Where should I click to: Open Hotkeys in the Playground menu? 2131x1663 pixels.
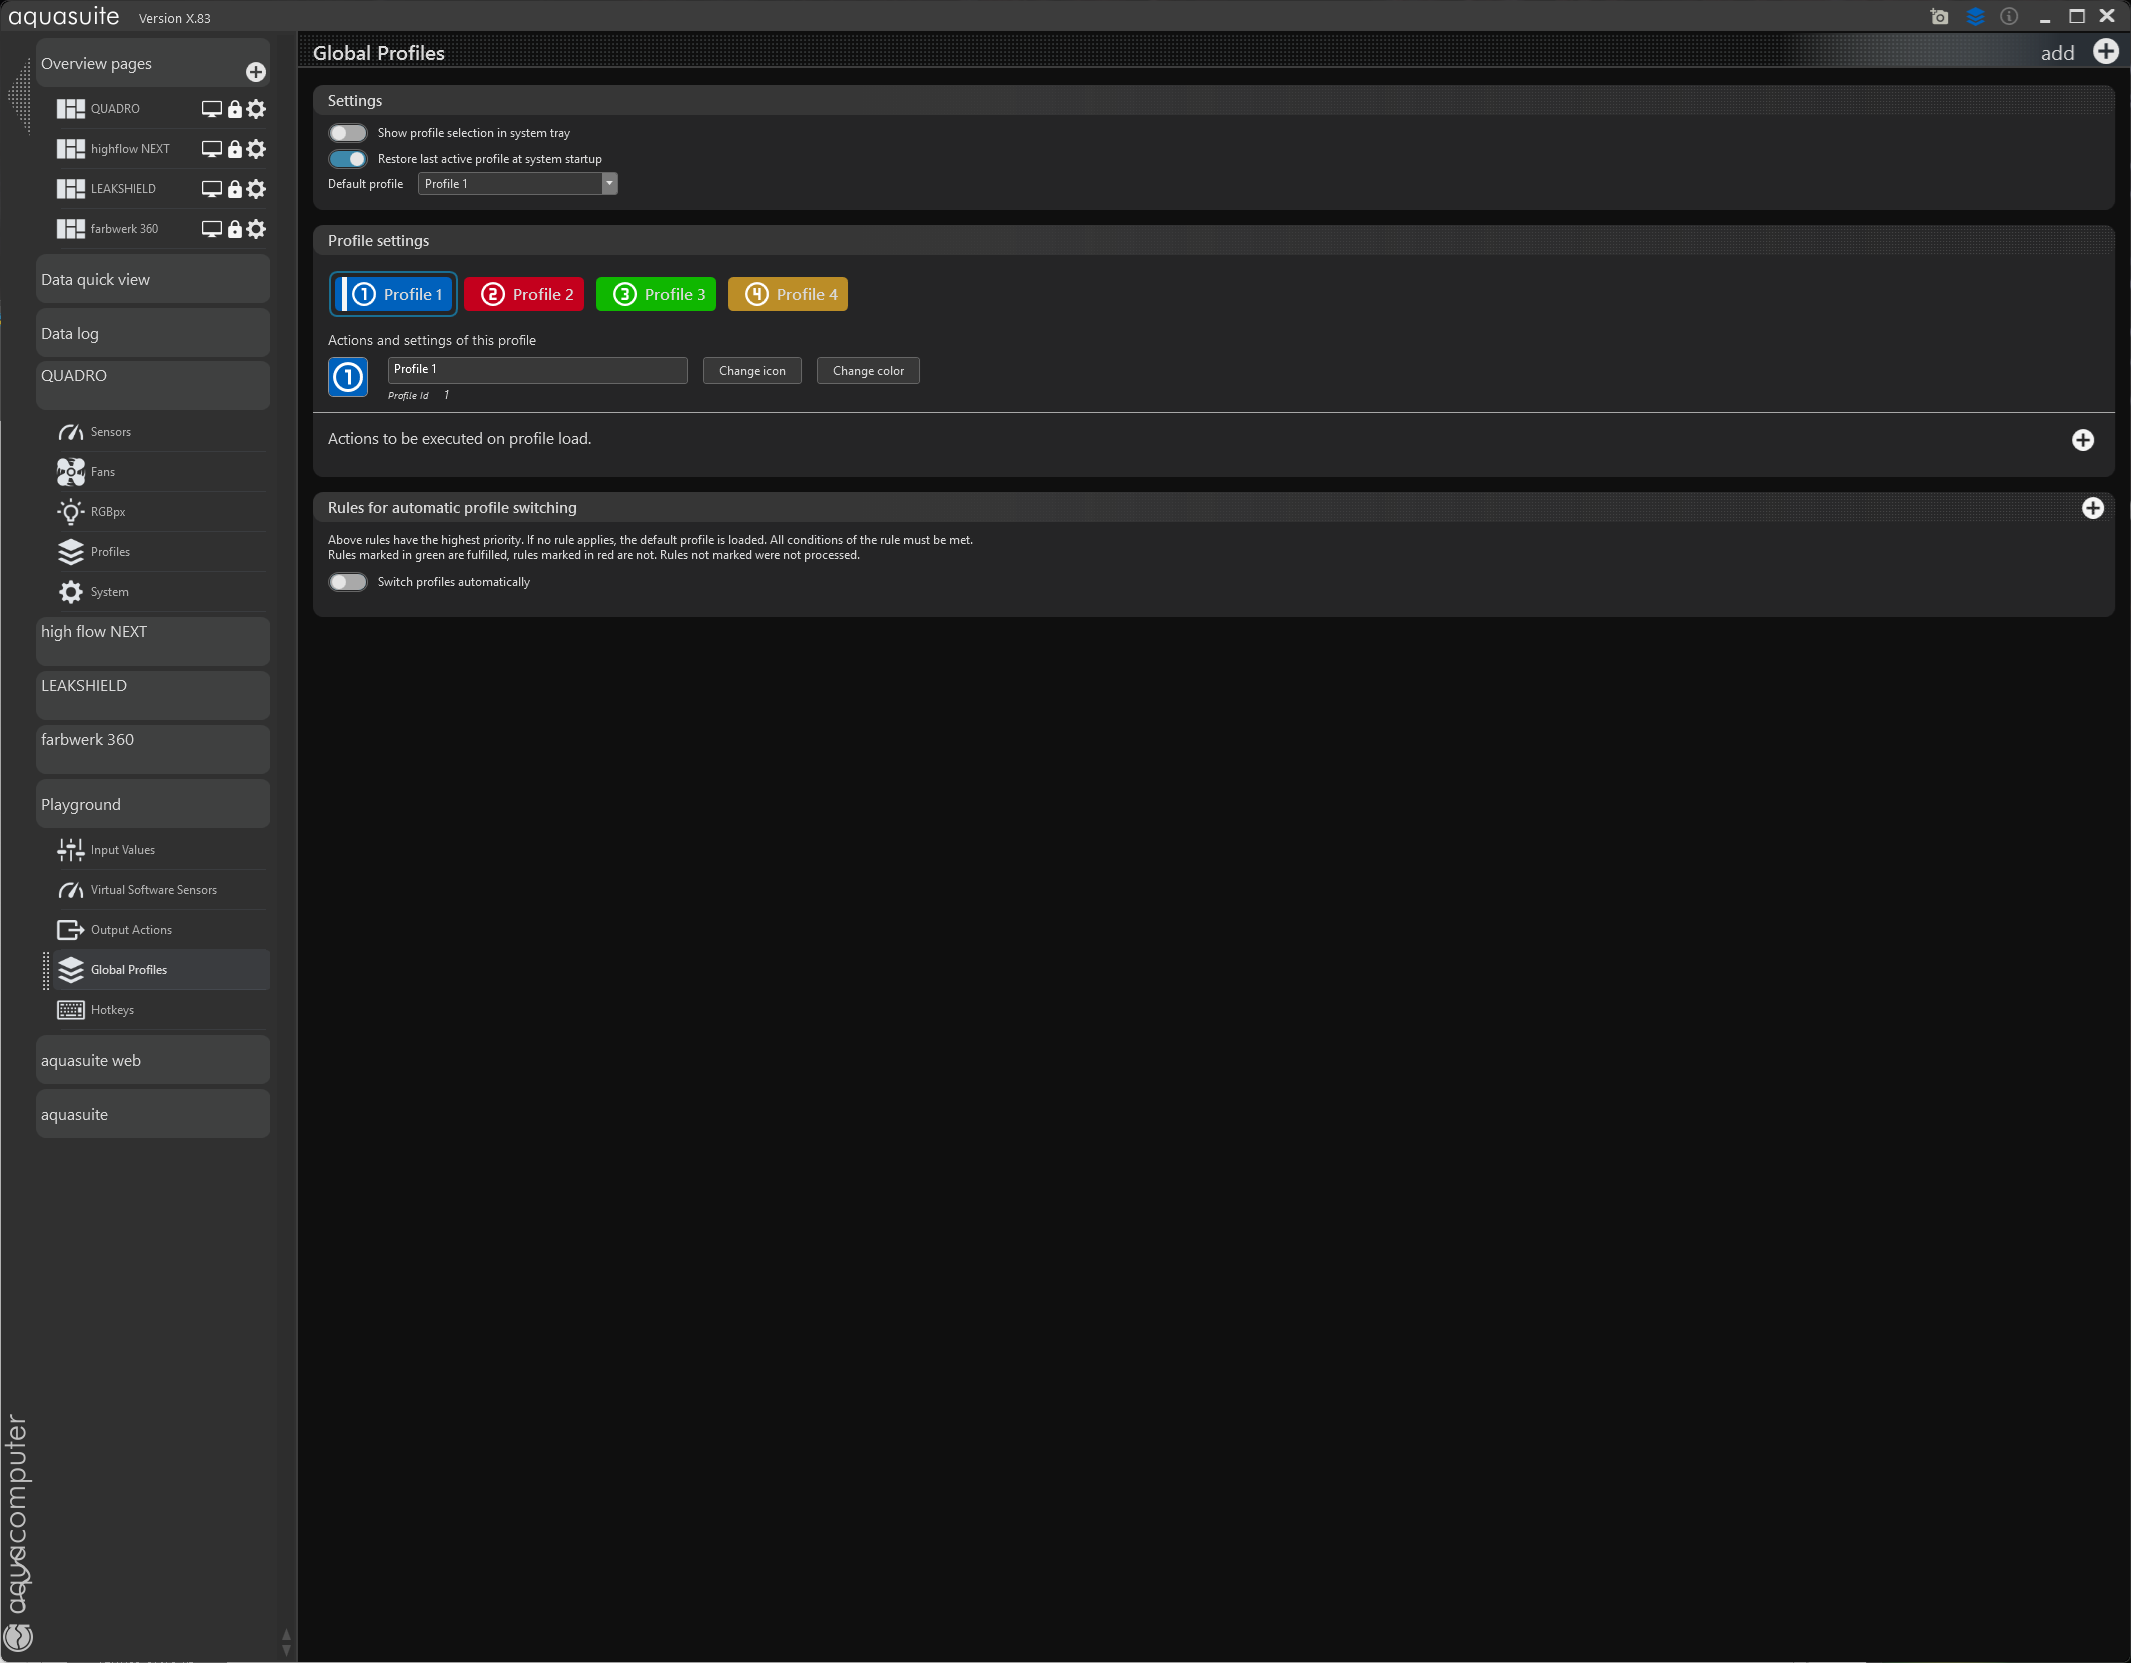pyautogui.click(x=112, y=1010)
